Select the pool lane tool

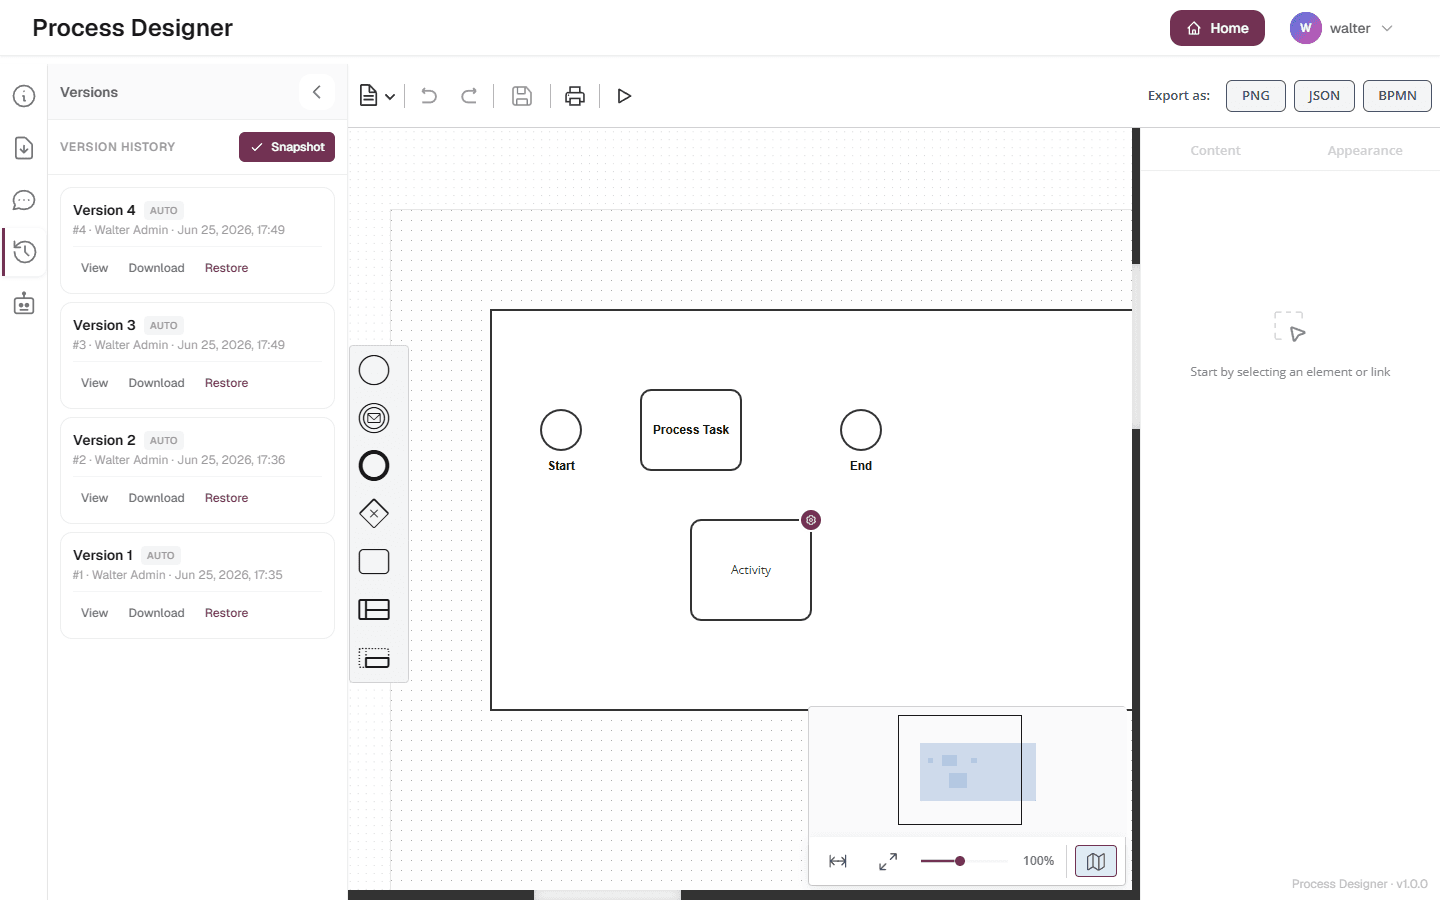[374, 610]
